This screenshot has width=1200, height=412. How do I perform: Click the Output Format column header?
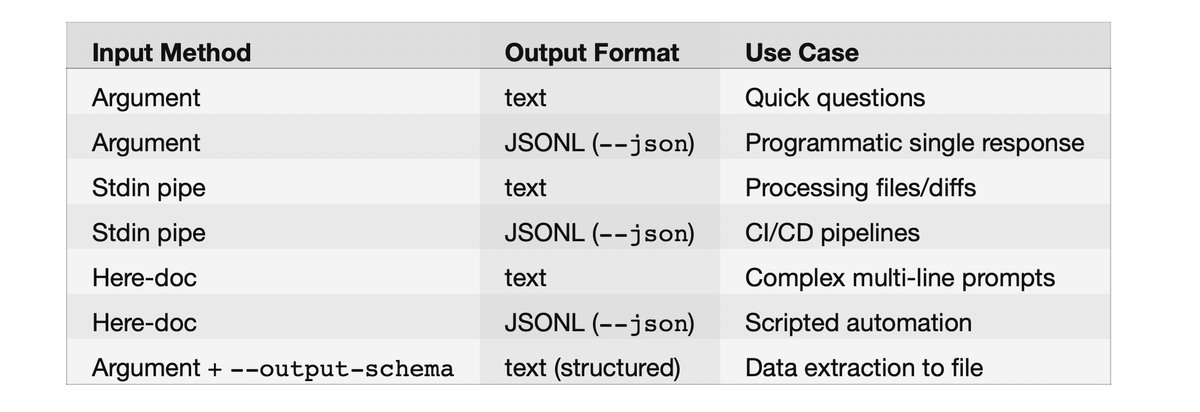pos(592,52)
